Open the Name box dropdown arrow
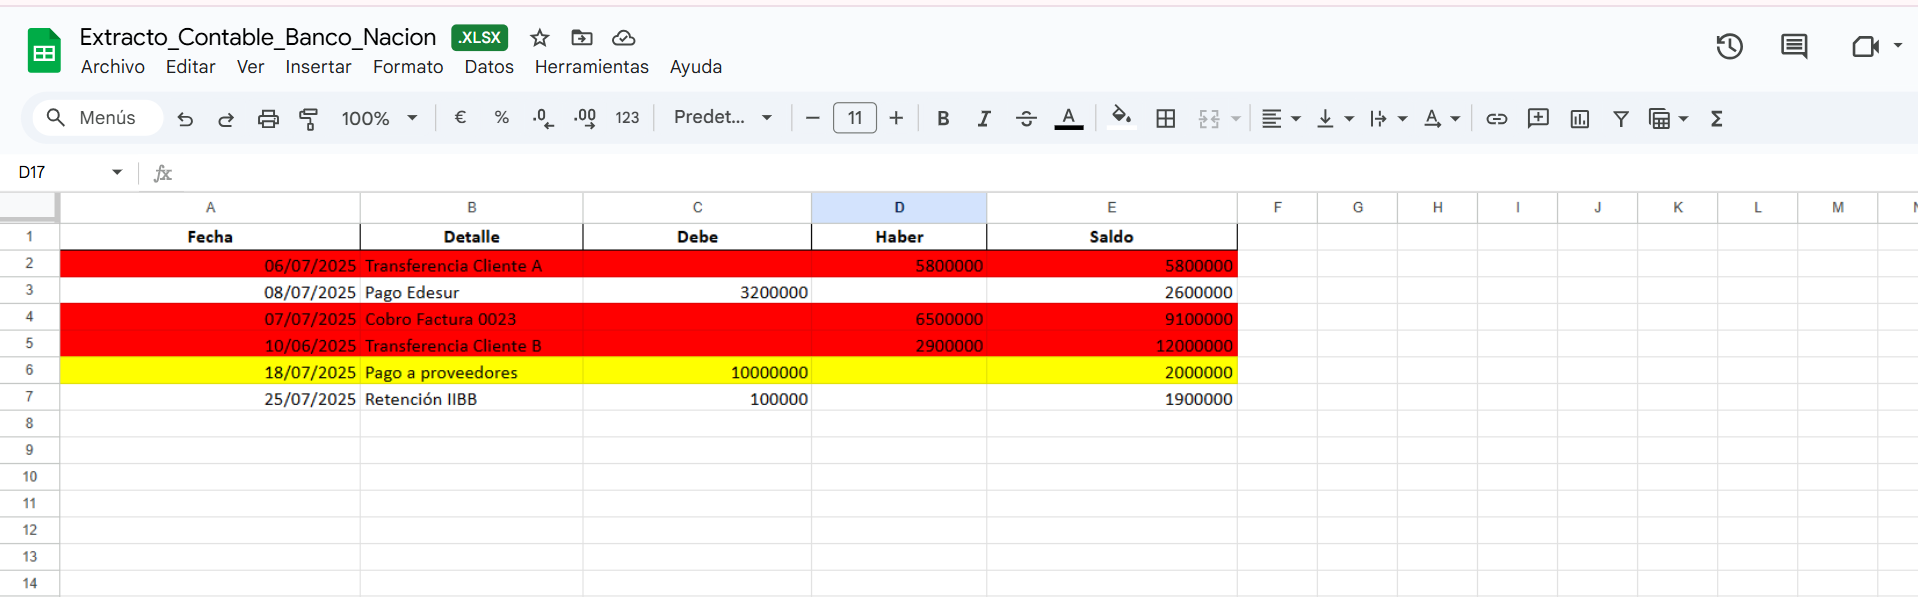 point(117,172)
